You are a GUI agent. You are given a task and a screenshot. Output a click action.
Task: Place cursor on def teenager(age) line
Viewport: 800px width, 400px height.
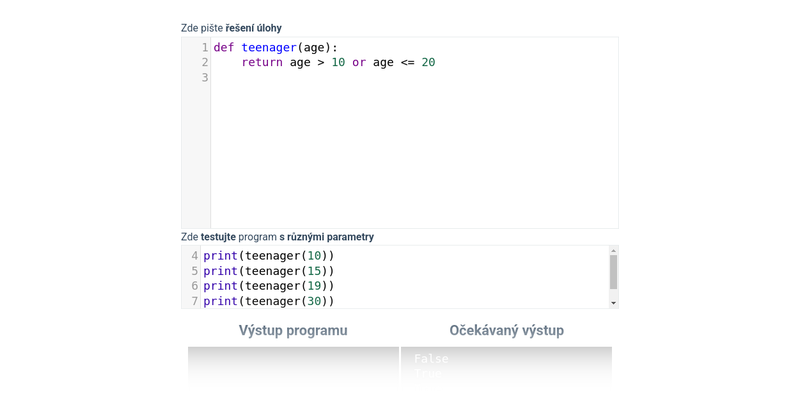[275, 47]
